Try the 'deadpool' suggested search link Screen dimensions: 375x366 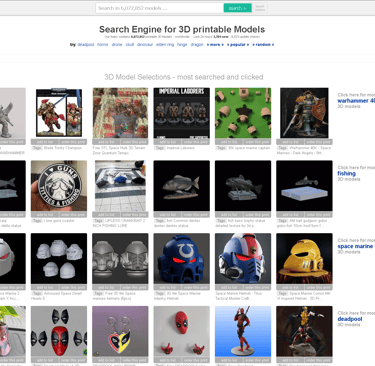pos(86,45)
